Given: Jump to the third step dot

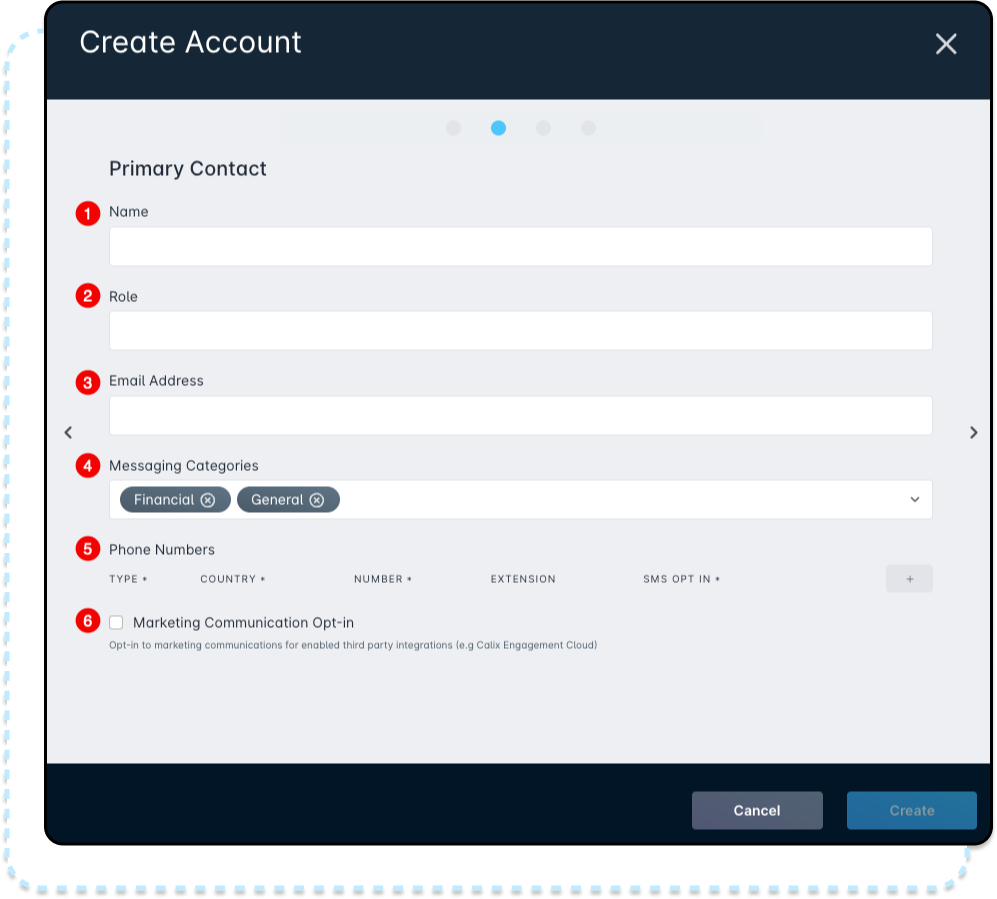Looking at the screenshot, I should (x=543, y=128).
